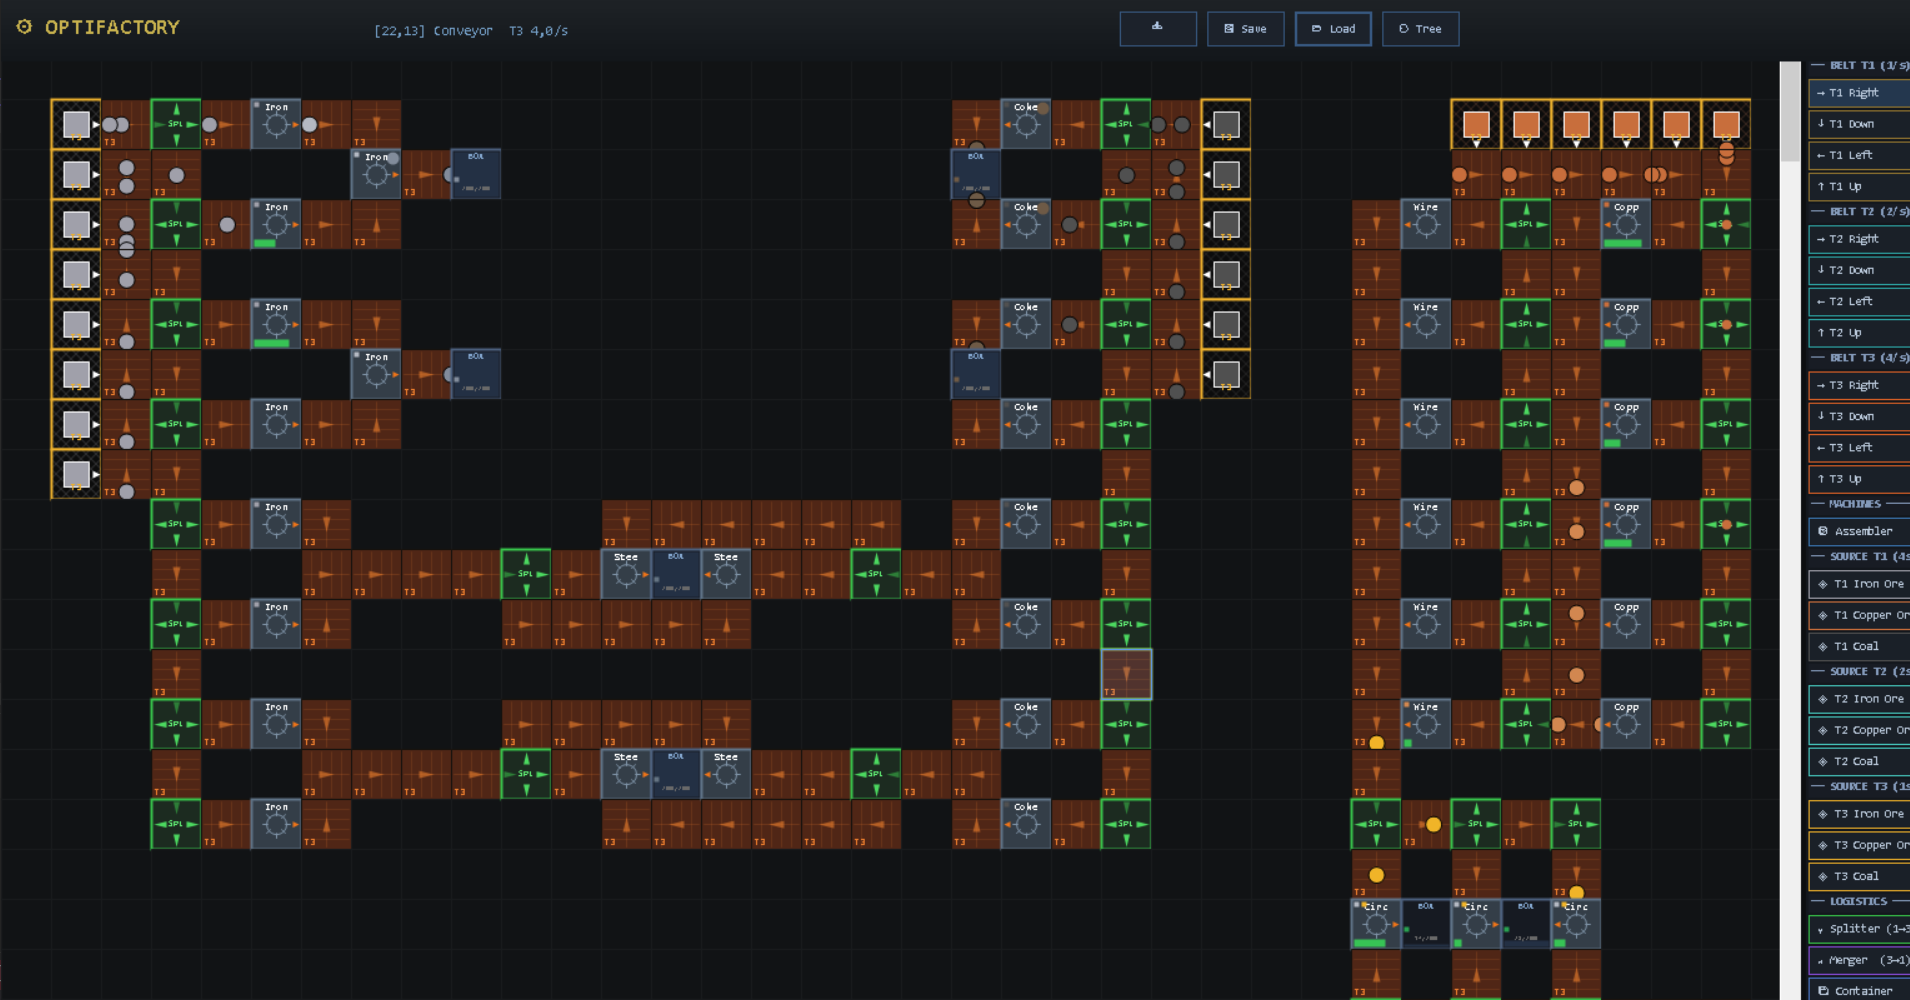The image size is (1910, 1000).
Task: Click the Save button
Action: (x=1245, y=29)
